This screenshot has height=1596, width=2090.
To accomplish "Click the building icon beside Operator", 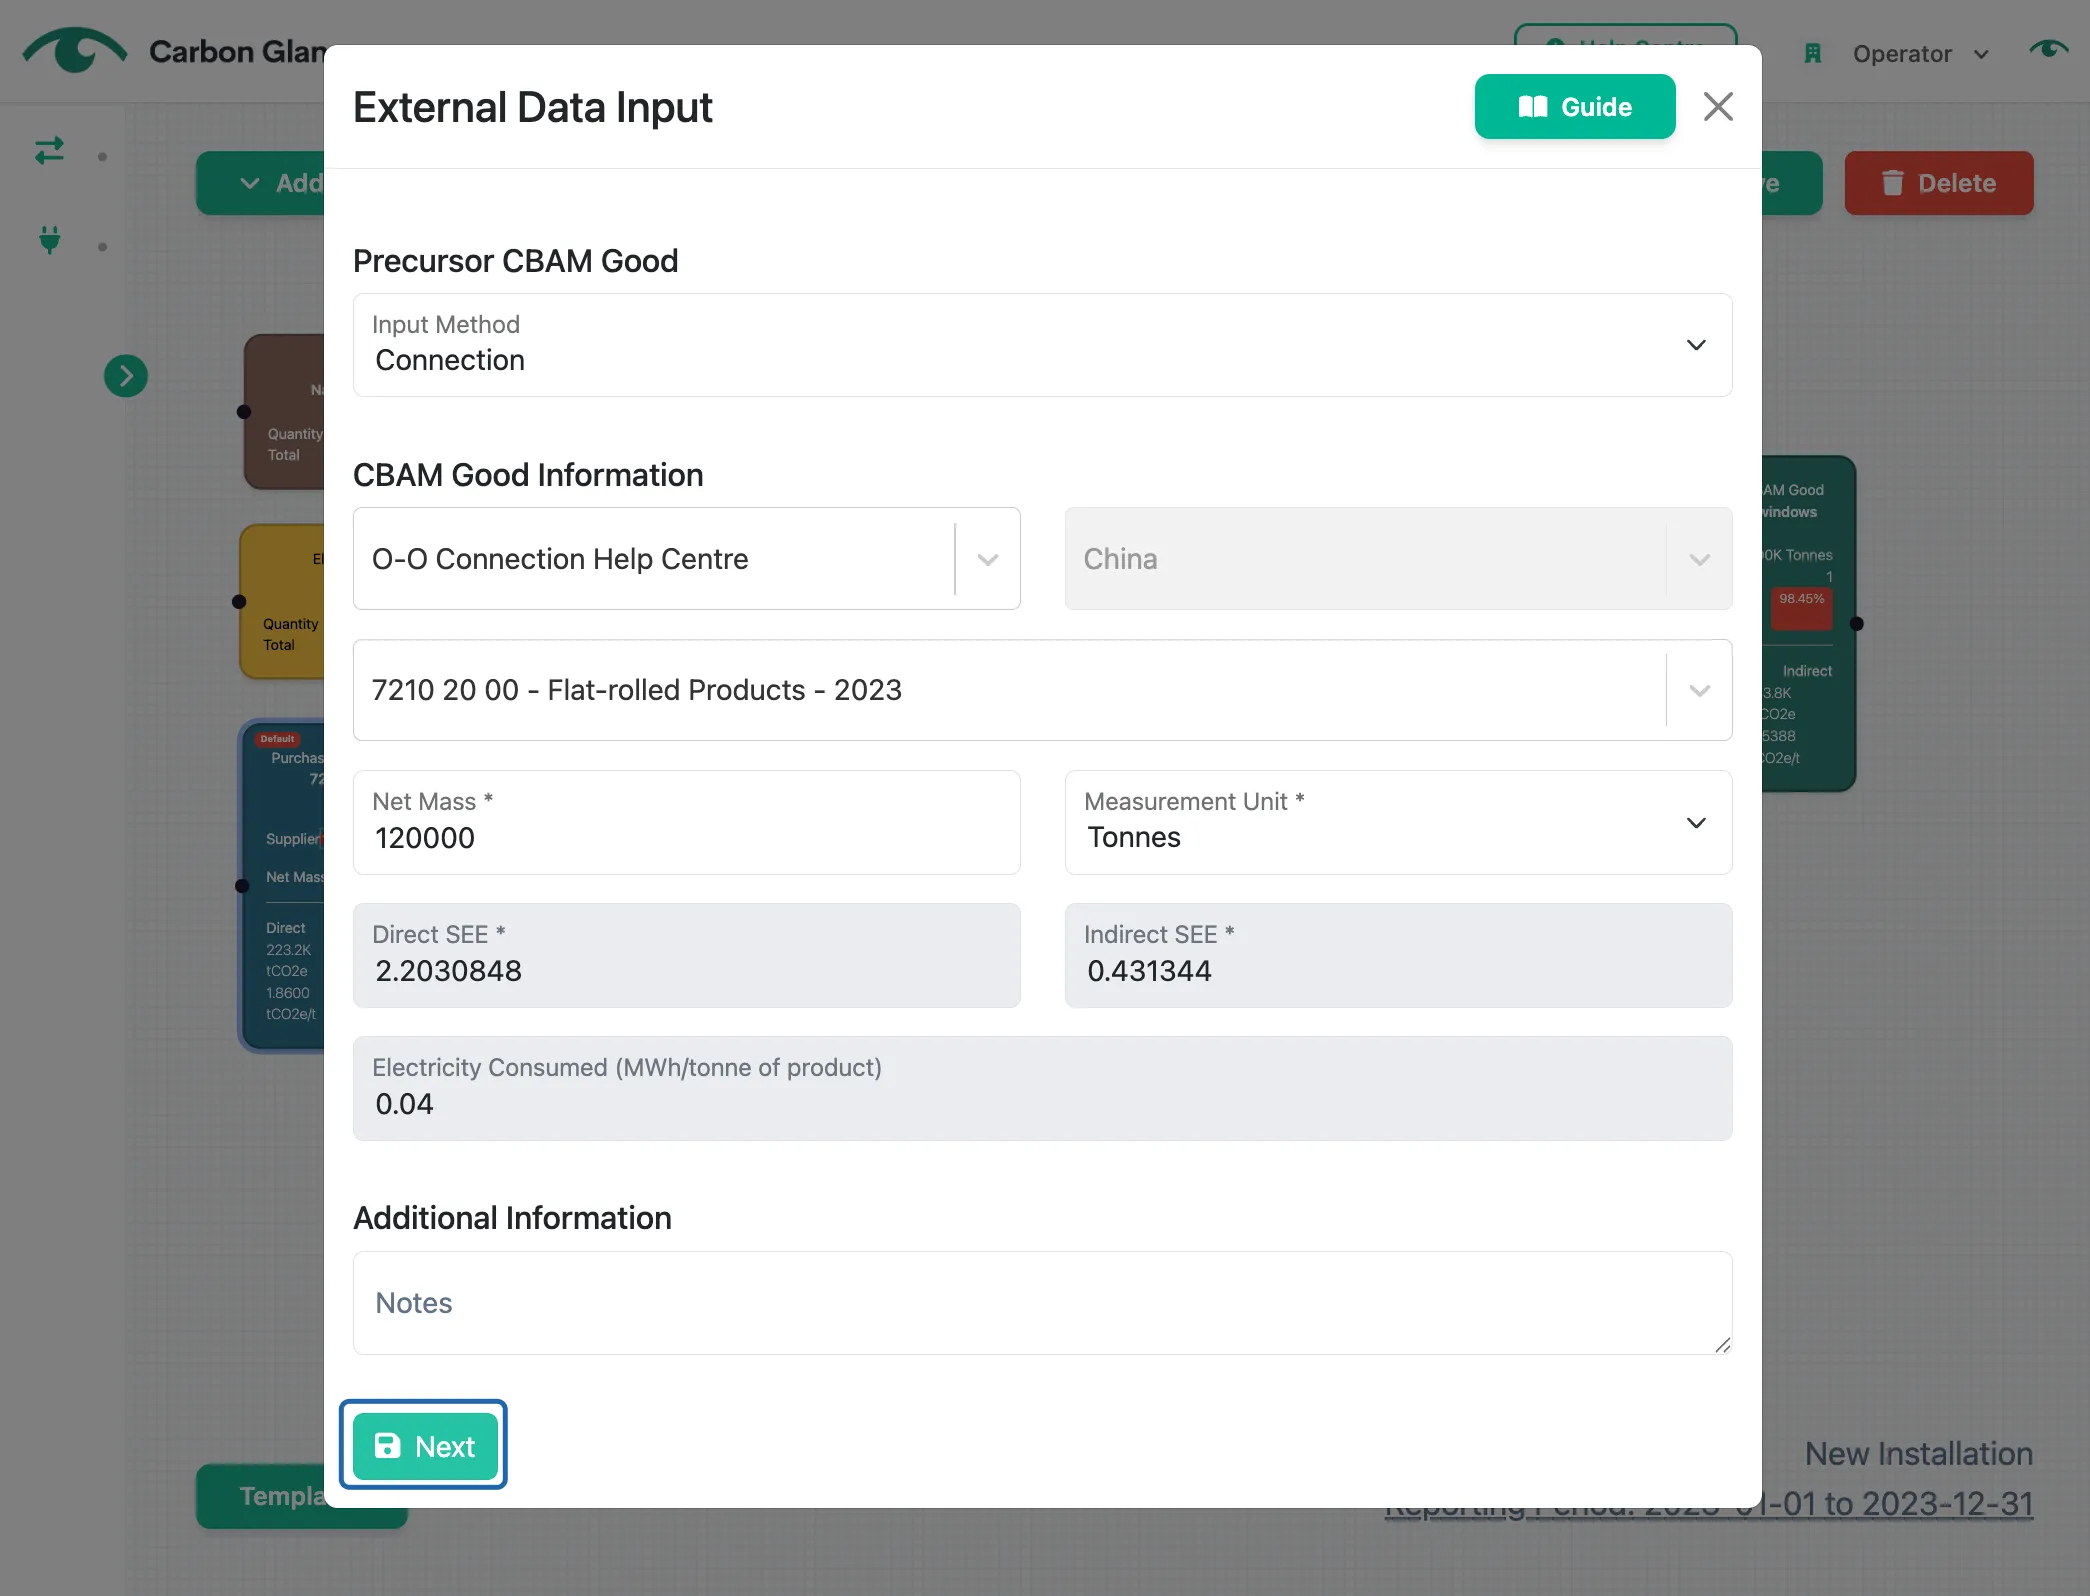I will pos(1813,54).
